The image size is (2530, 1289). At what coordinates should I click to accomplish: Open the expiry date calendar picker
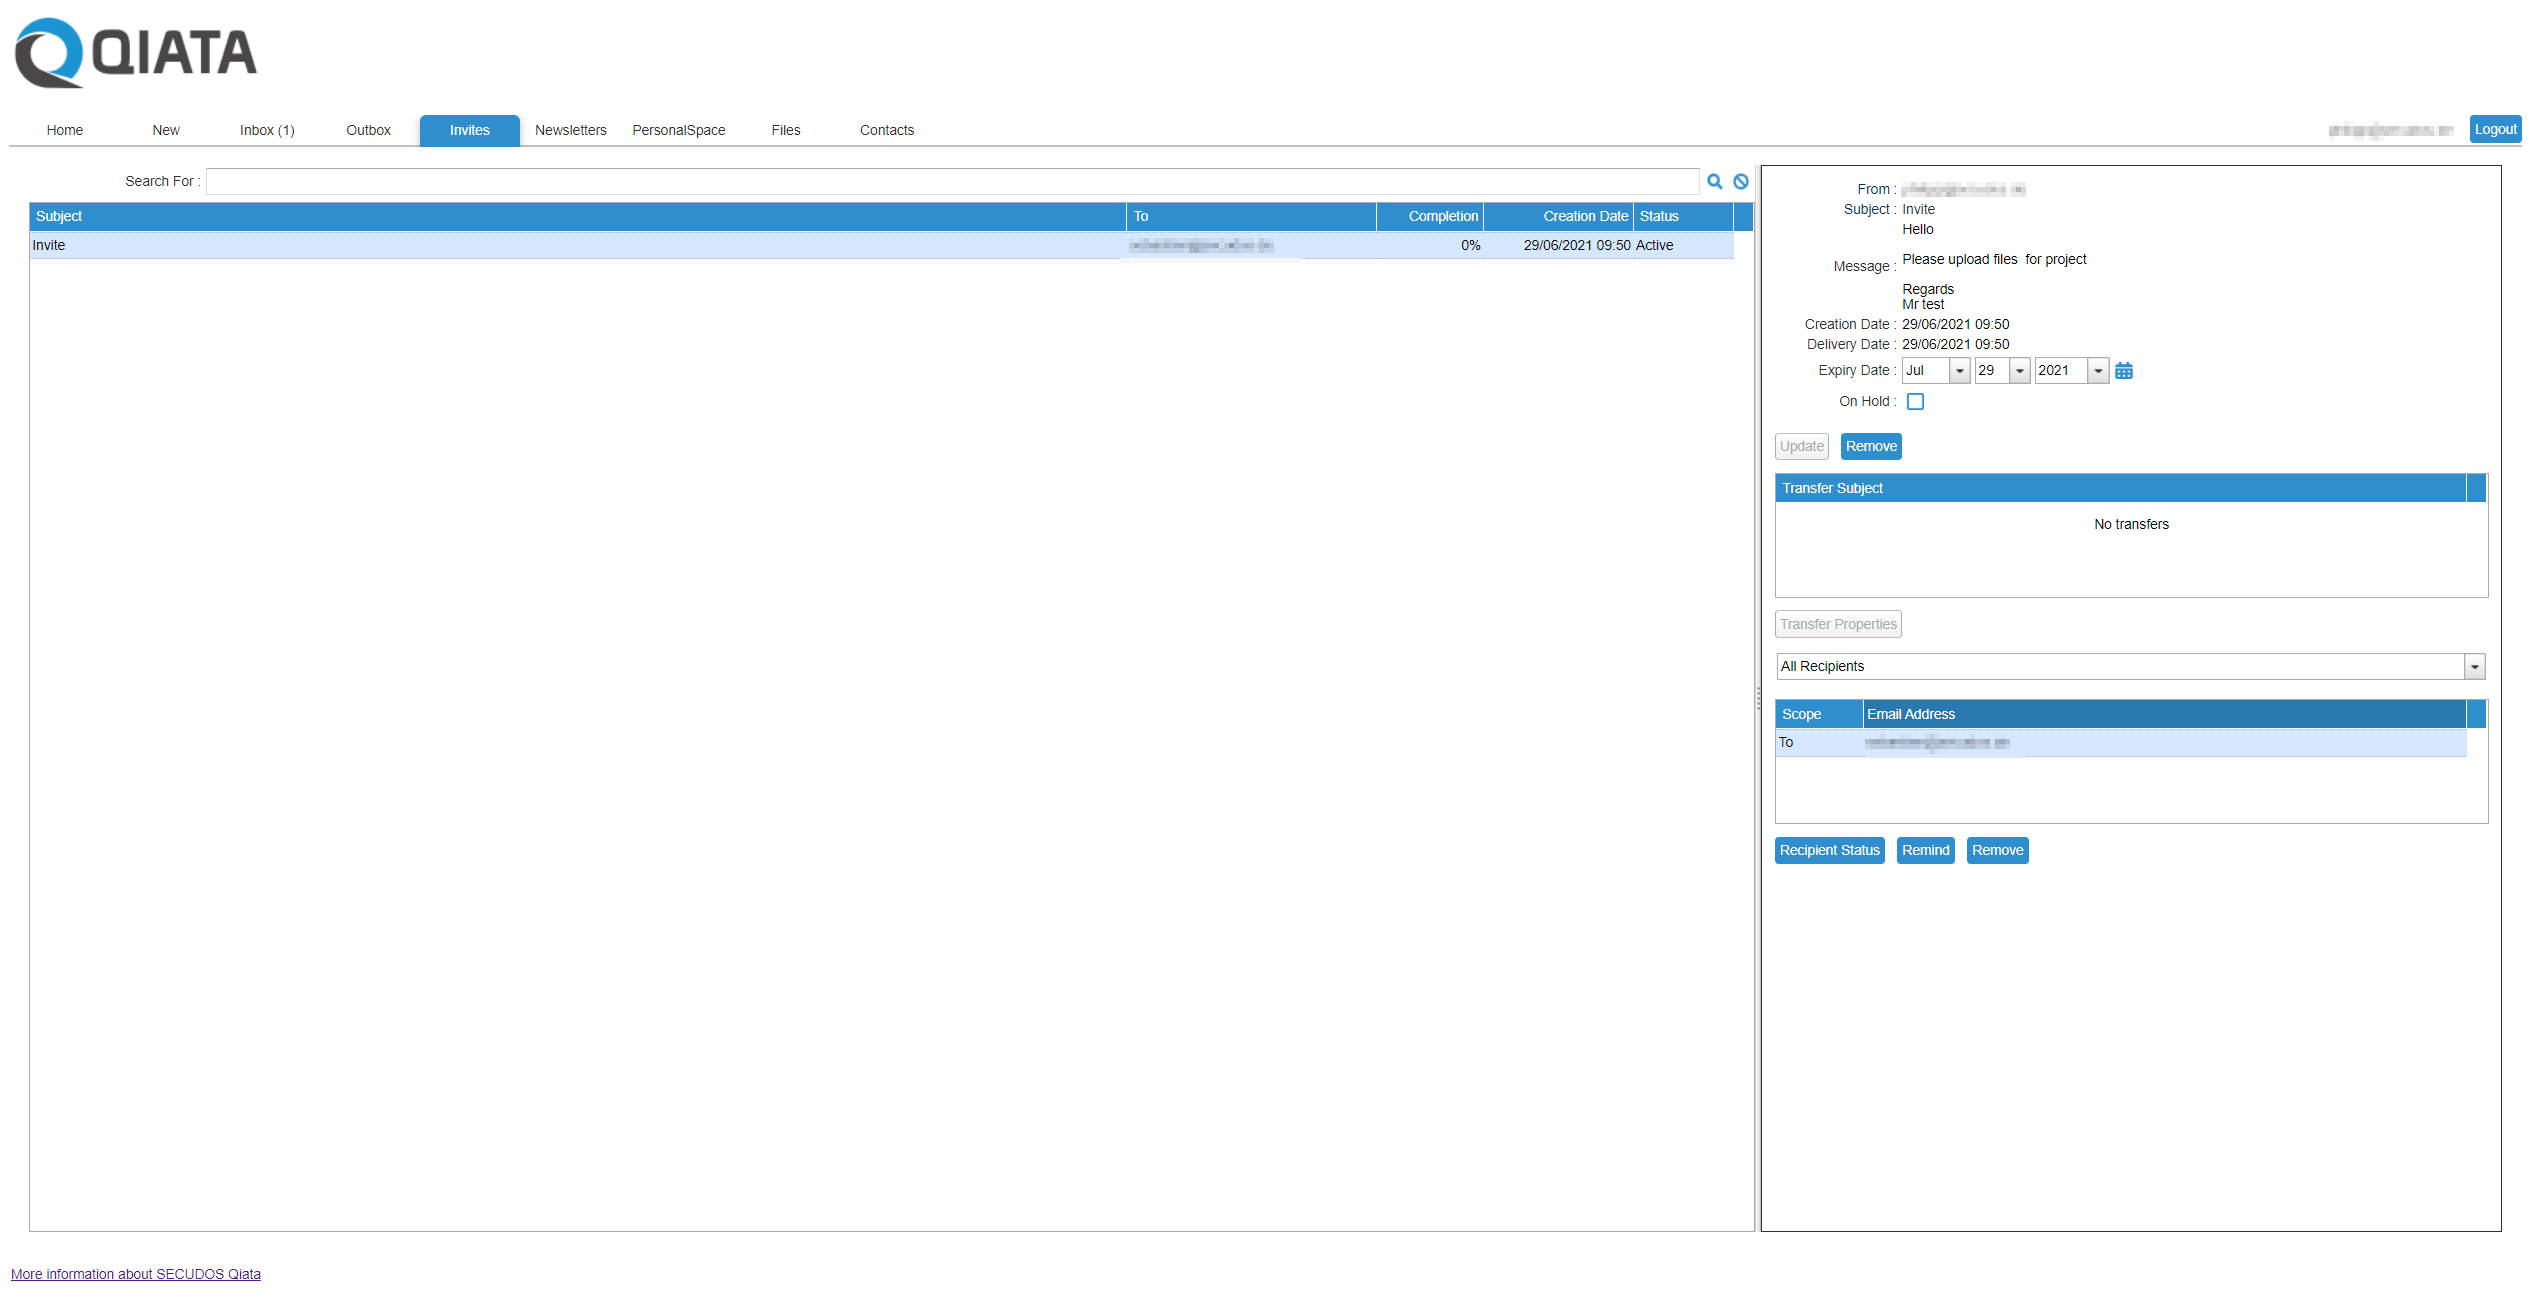click(x=2124, y=371)
